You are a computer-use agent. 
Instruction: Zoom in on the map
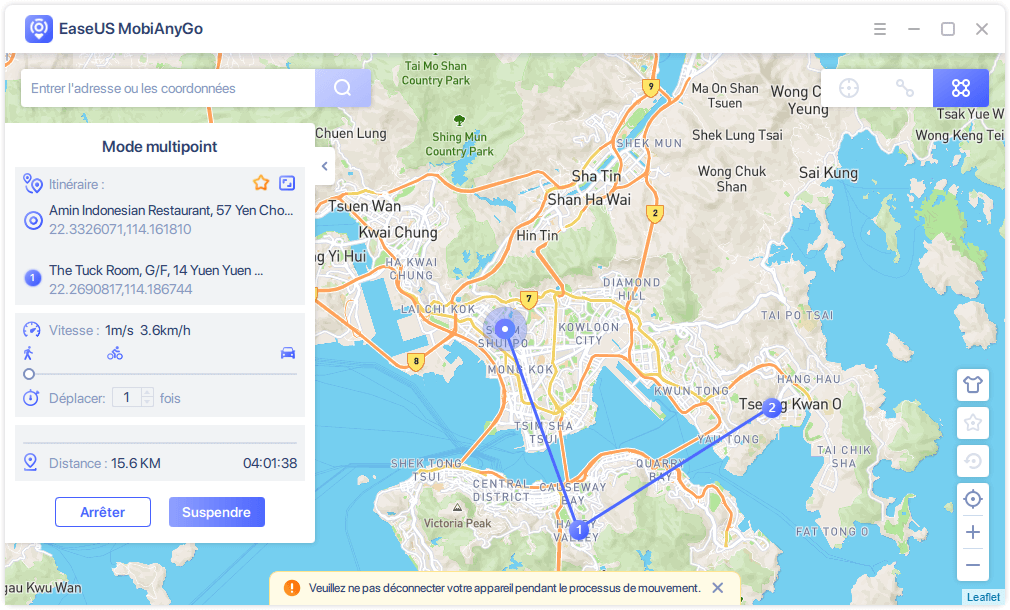972,532
